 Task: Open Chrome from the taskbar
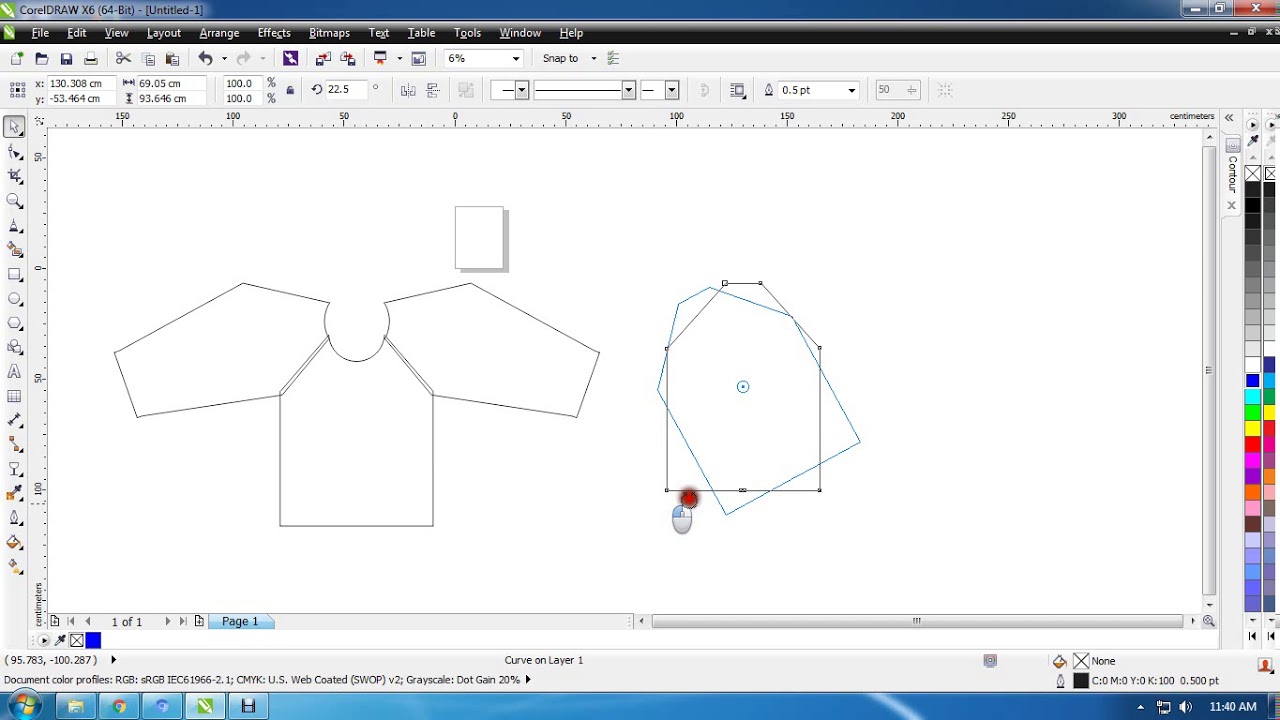(x=119, y=706)
